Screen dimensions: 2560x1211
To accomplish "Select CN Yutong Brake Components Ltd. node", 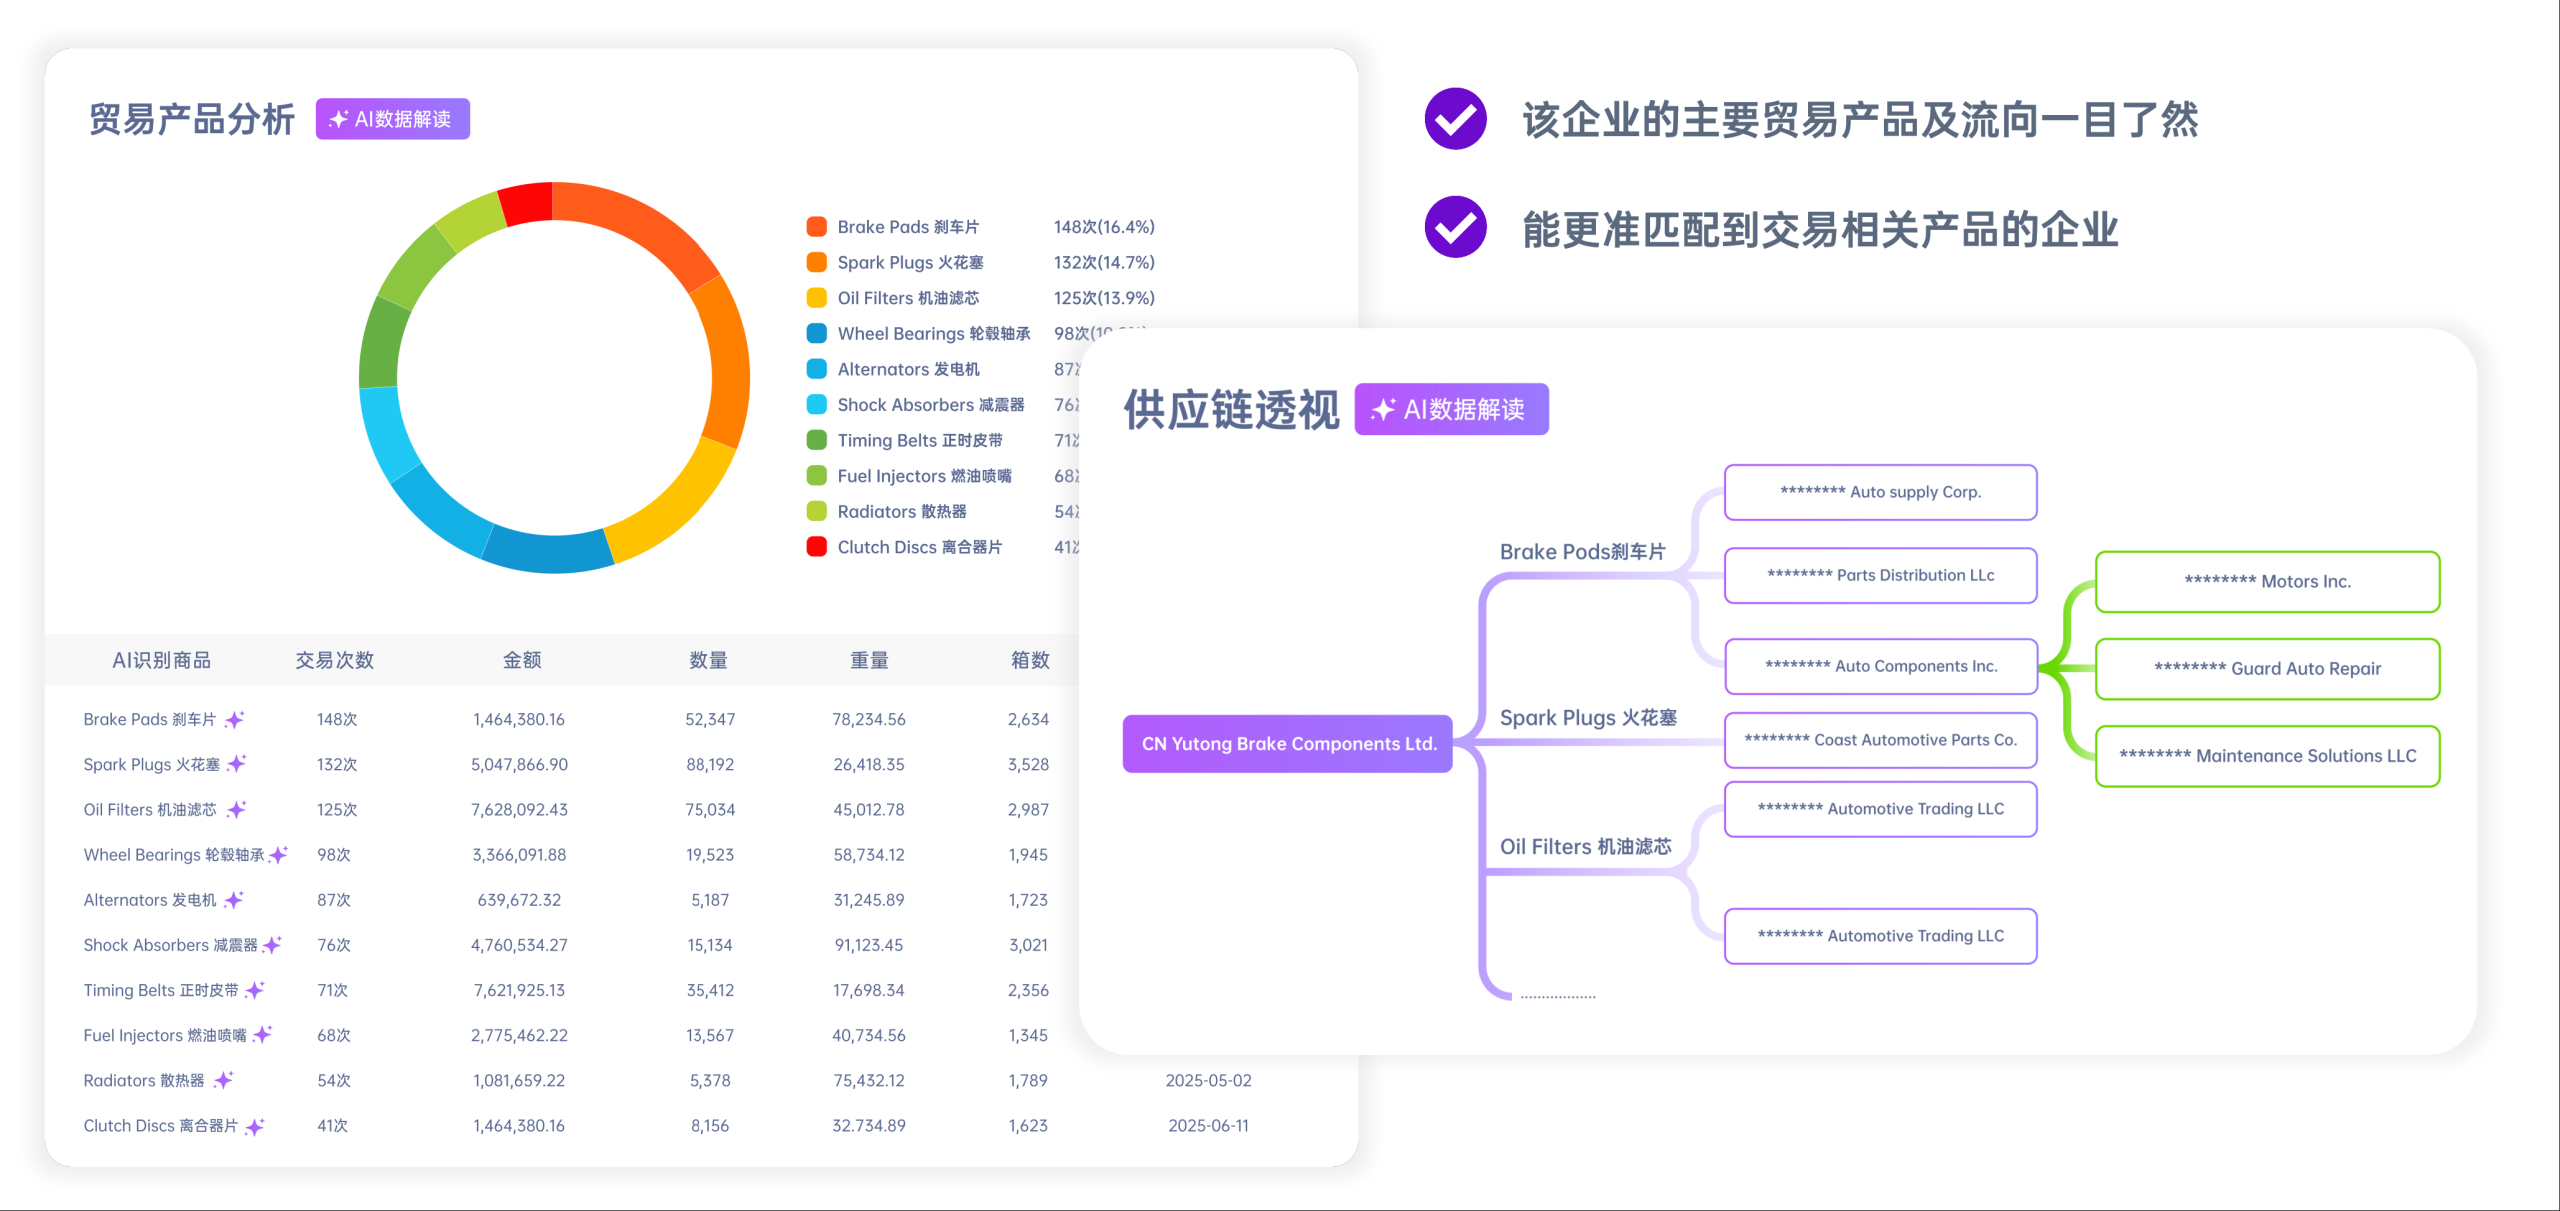I will 1288,744.
